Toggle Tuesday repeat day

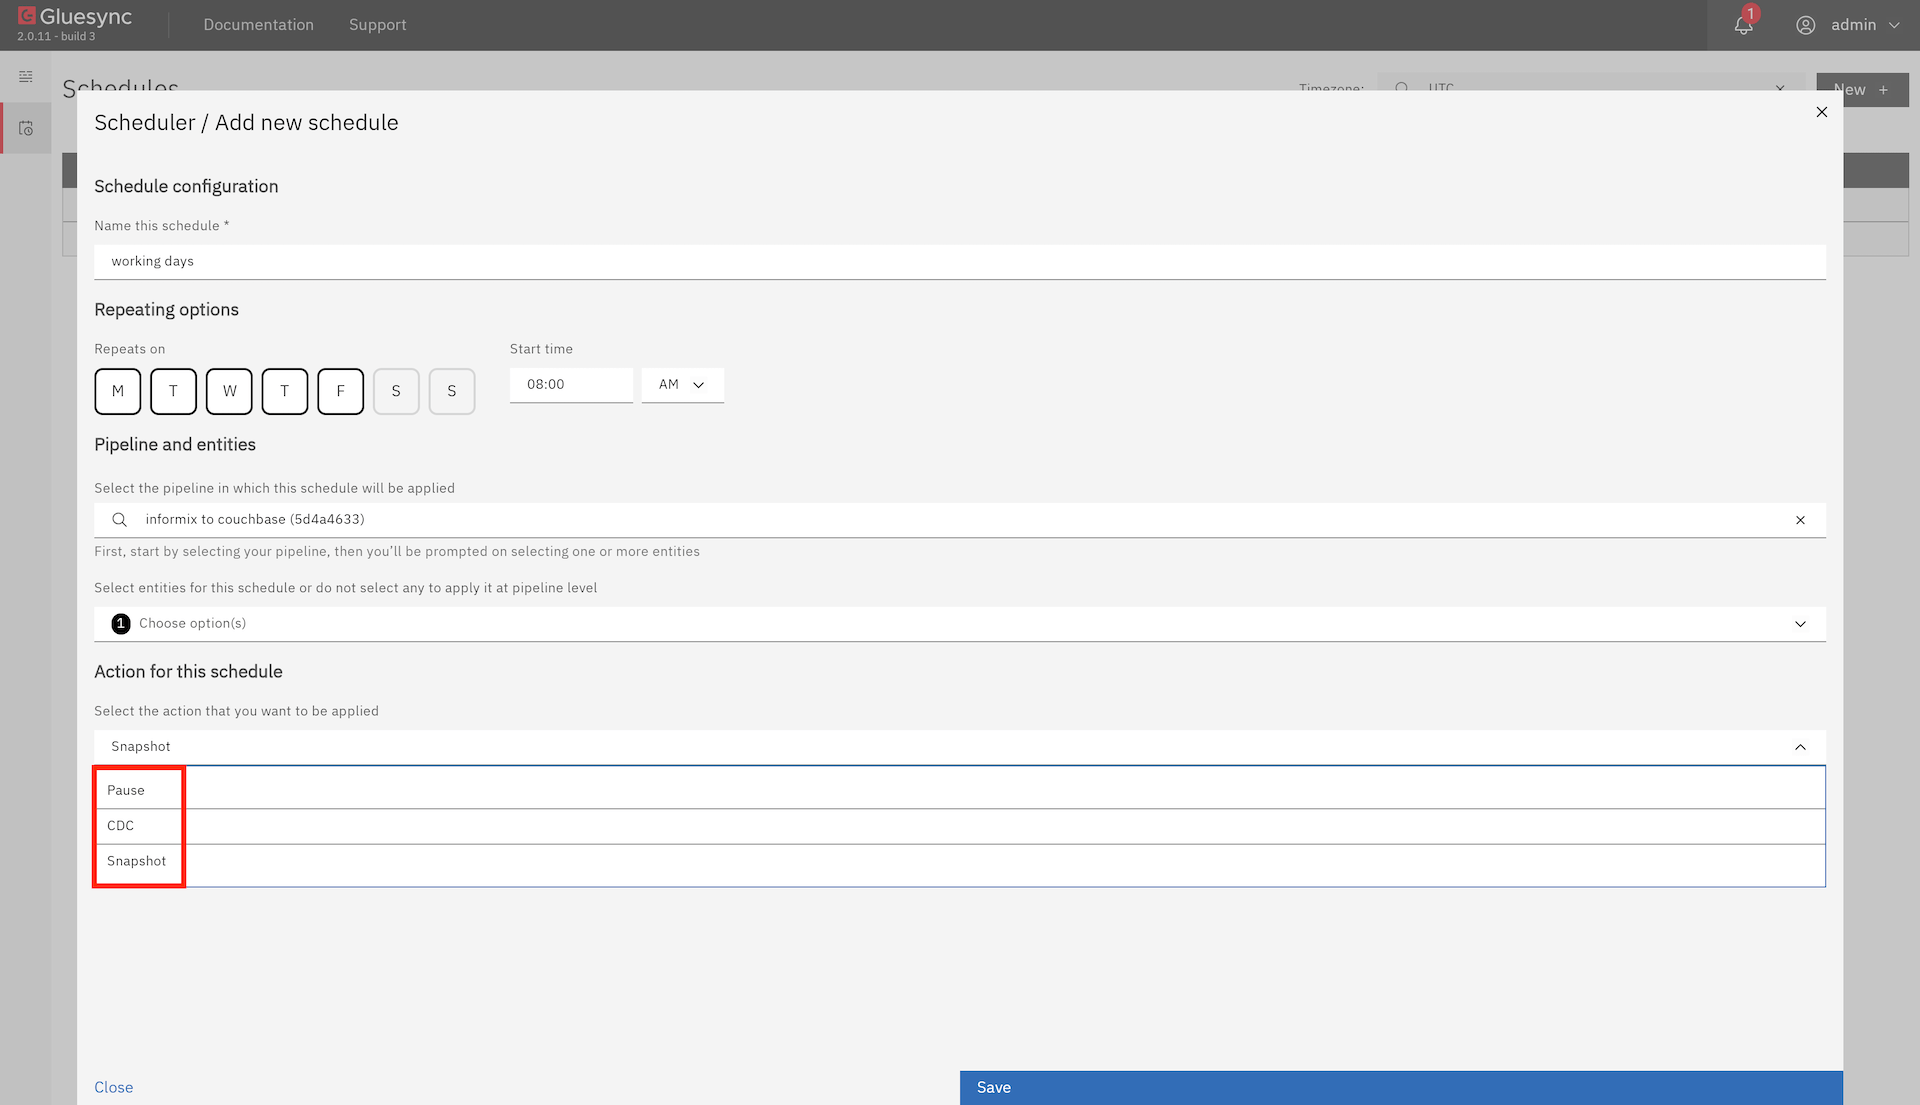[173, 391]
